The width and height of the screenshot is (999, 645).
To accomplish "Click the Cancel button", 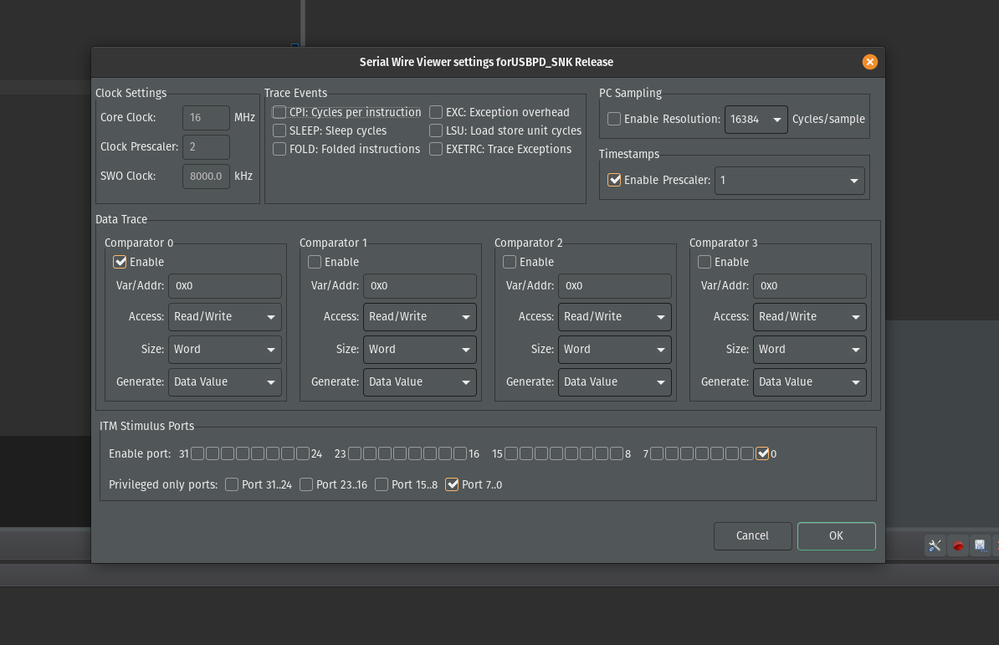I will [x=752, y=536].
